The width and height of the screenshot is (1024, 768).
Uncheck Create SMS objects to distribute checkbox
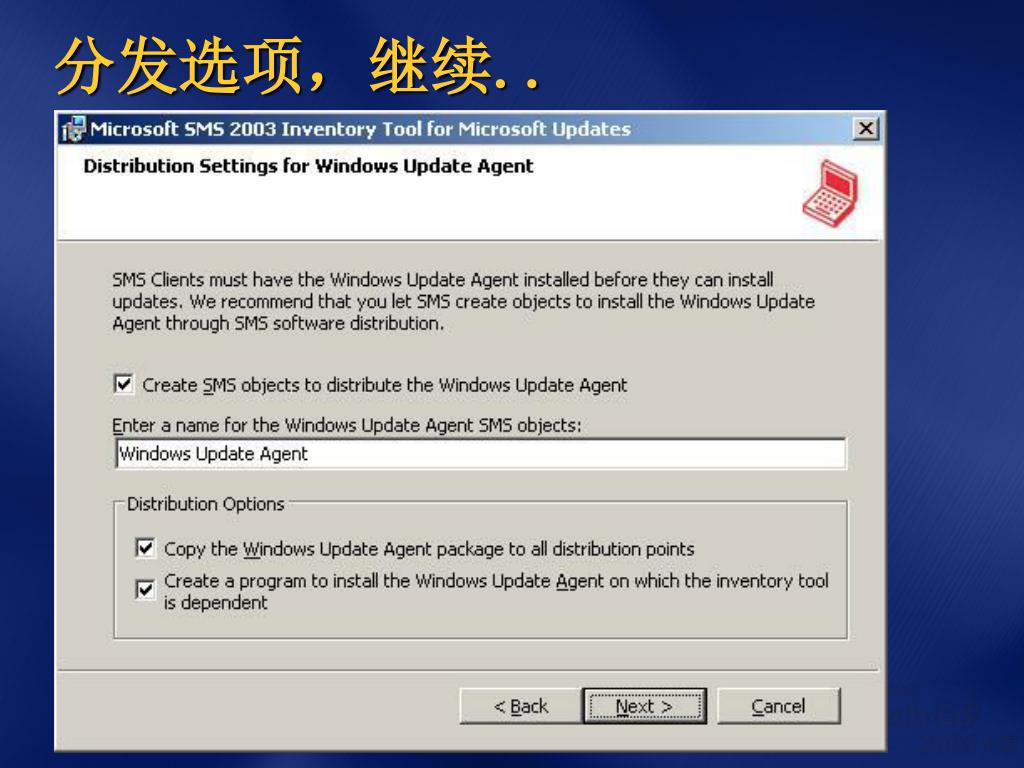[123, 384]
